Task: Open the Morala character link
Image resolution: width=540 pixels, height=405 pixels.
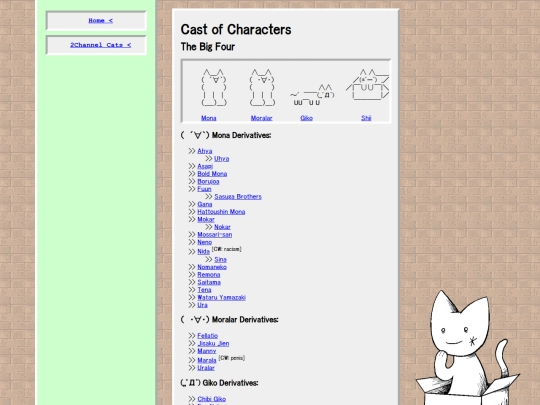Action: pyautogui.click(x=207, y=361)
